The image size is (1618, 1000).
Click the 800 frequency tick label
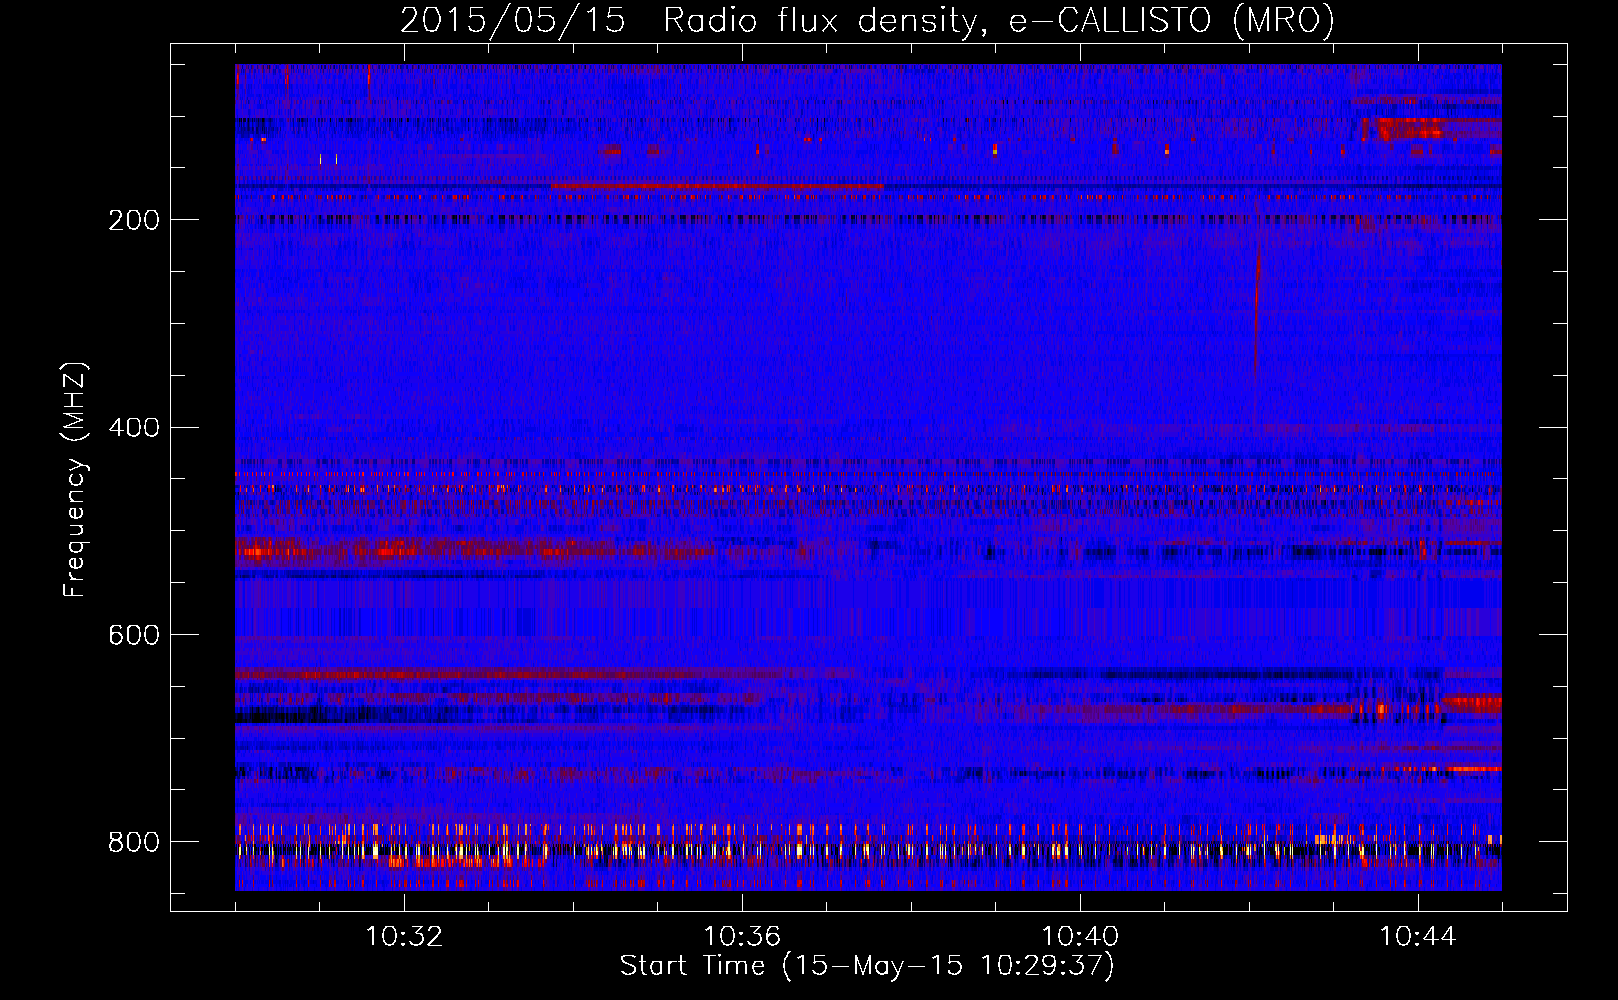[134, 842]
